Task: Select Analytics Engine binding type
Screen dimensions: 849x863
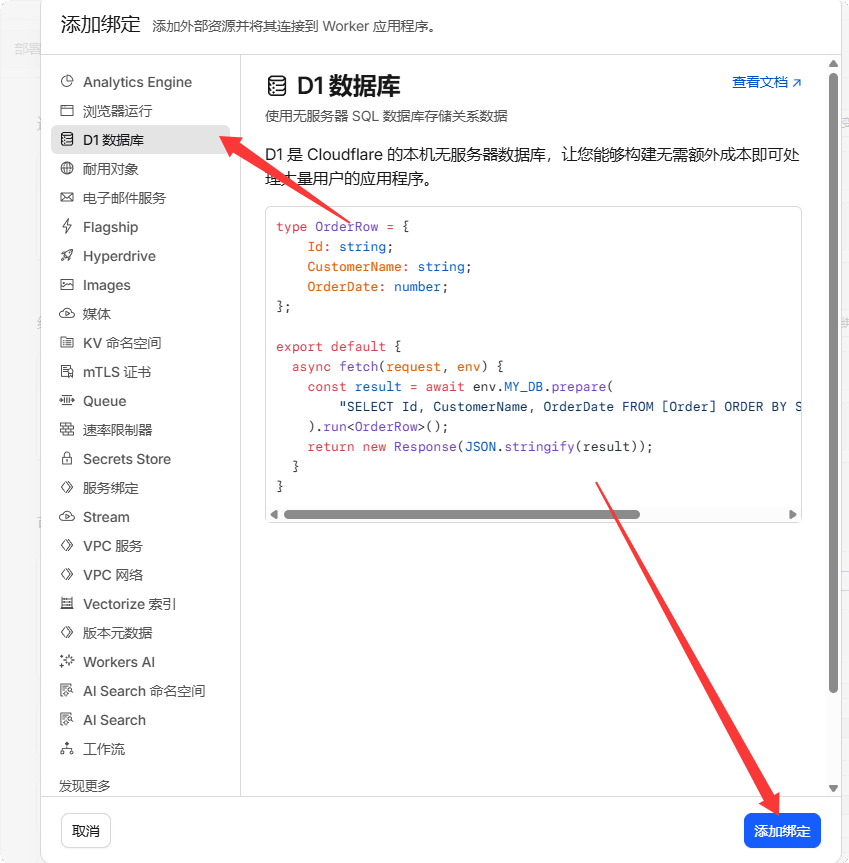Action: 140,82
